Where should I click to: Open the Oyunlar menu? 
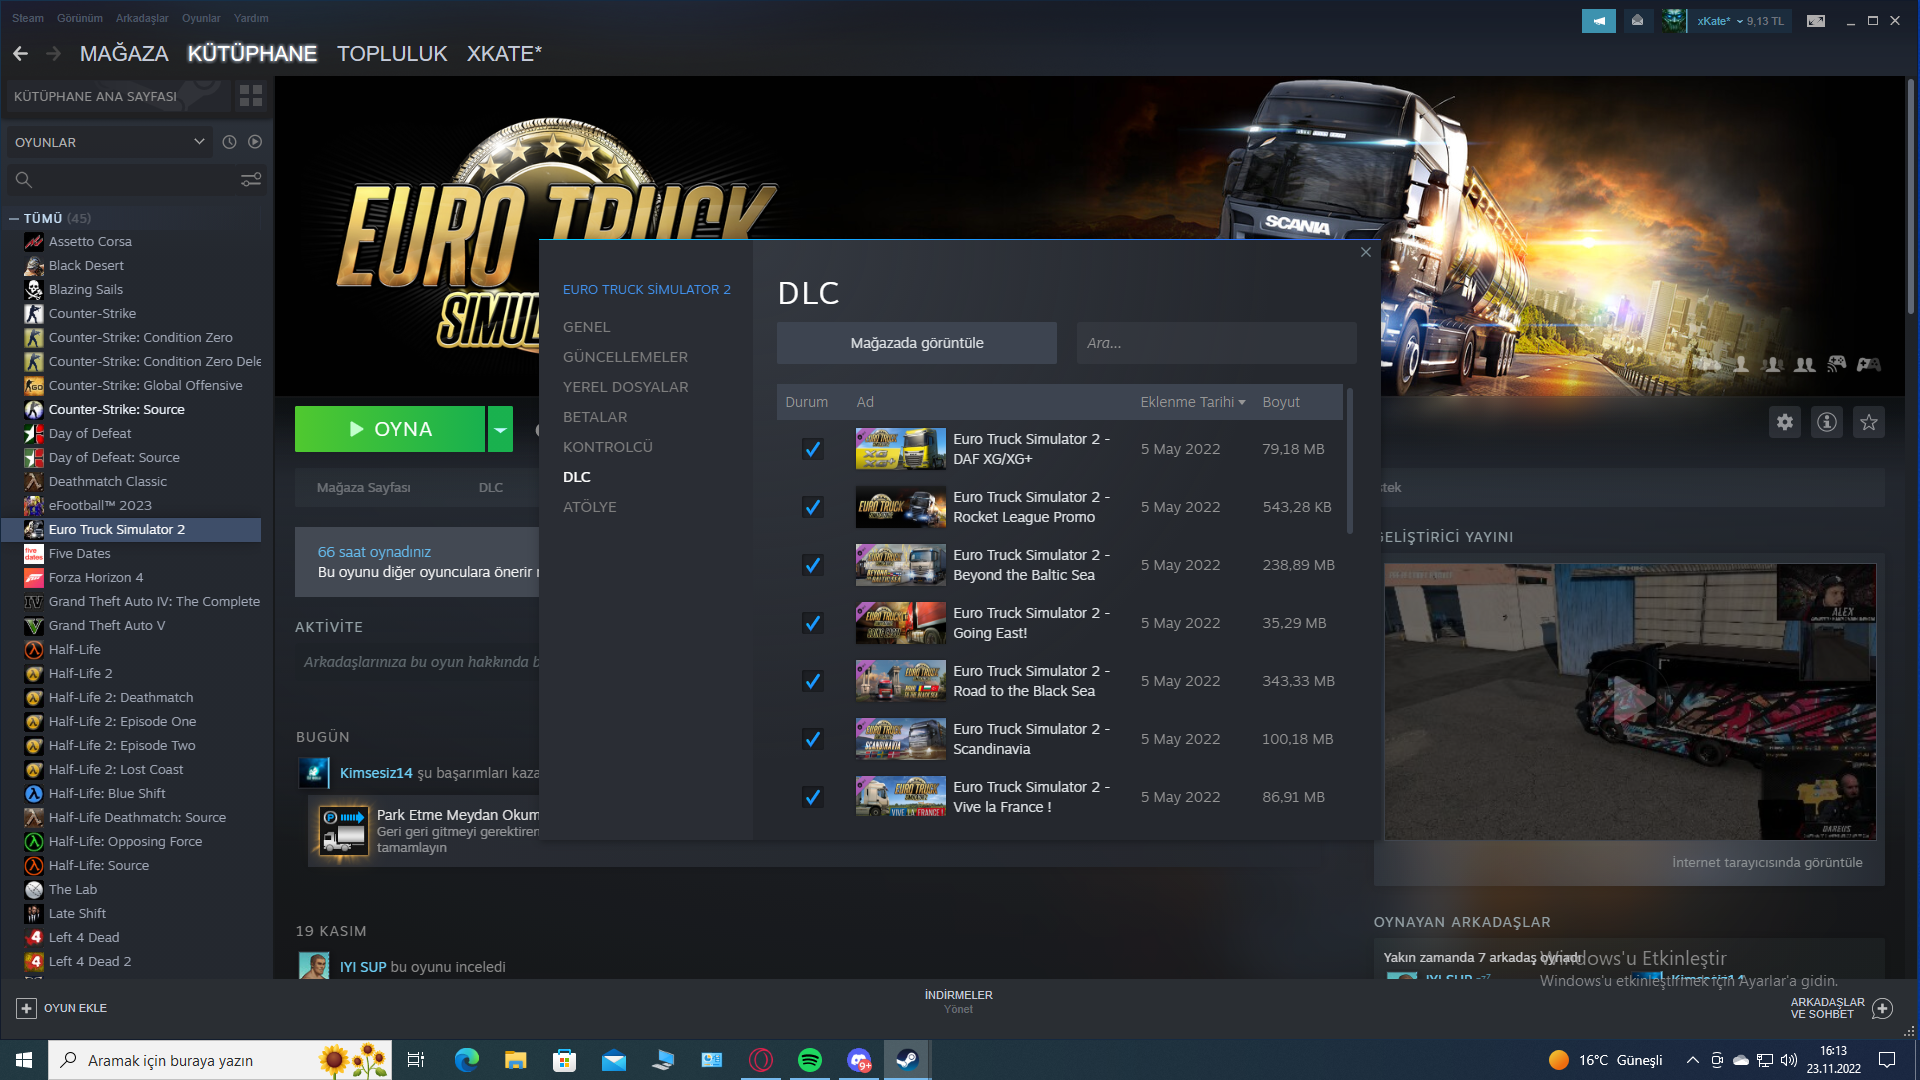(201, 18)
